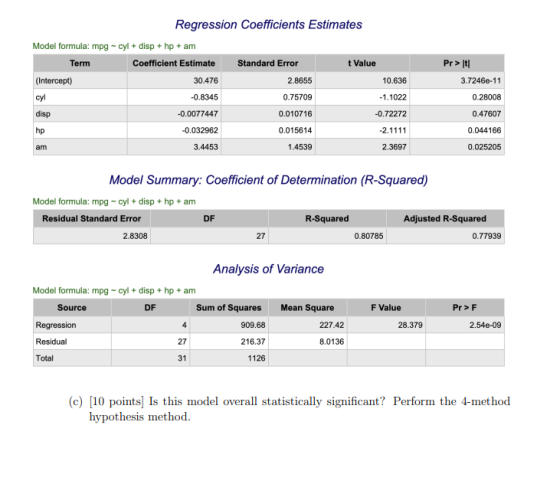Select the Residual row label in ANOVA table
This screenshot has width=560, height=484.
[x=51, y=342]
